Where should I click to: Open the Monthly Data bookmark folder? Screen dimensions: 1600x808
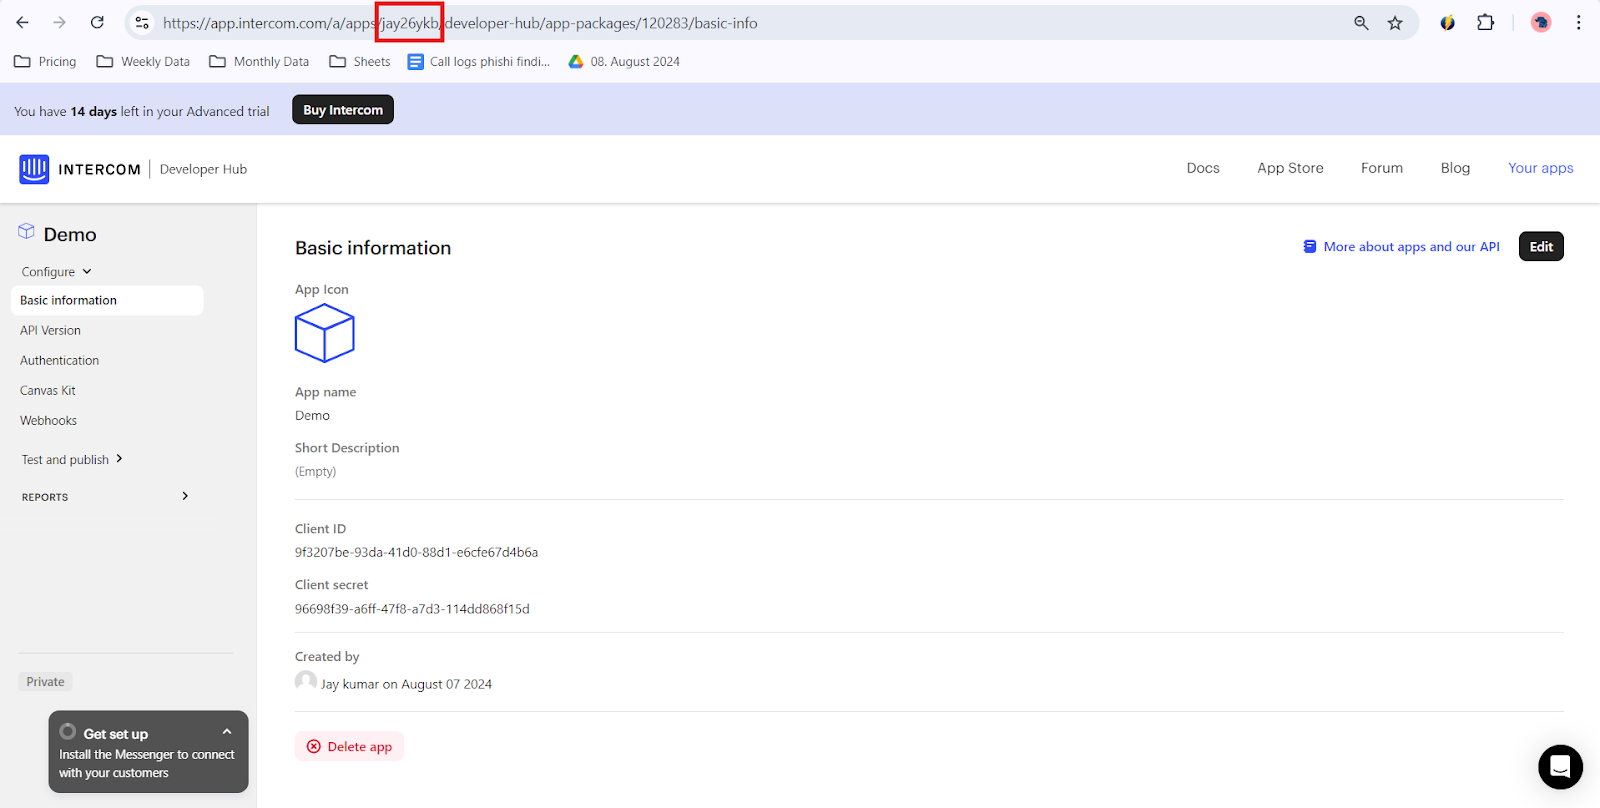tap(259, 61)
